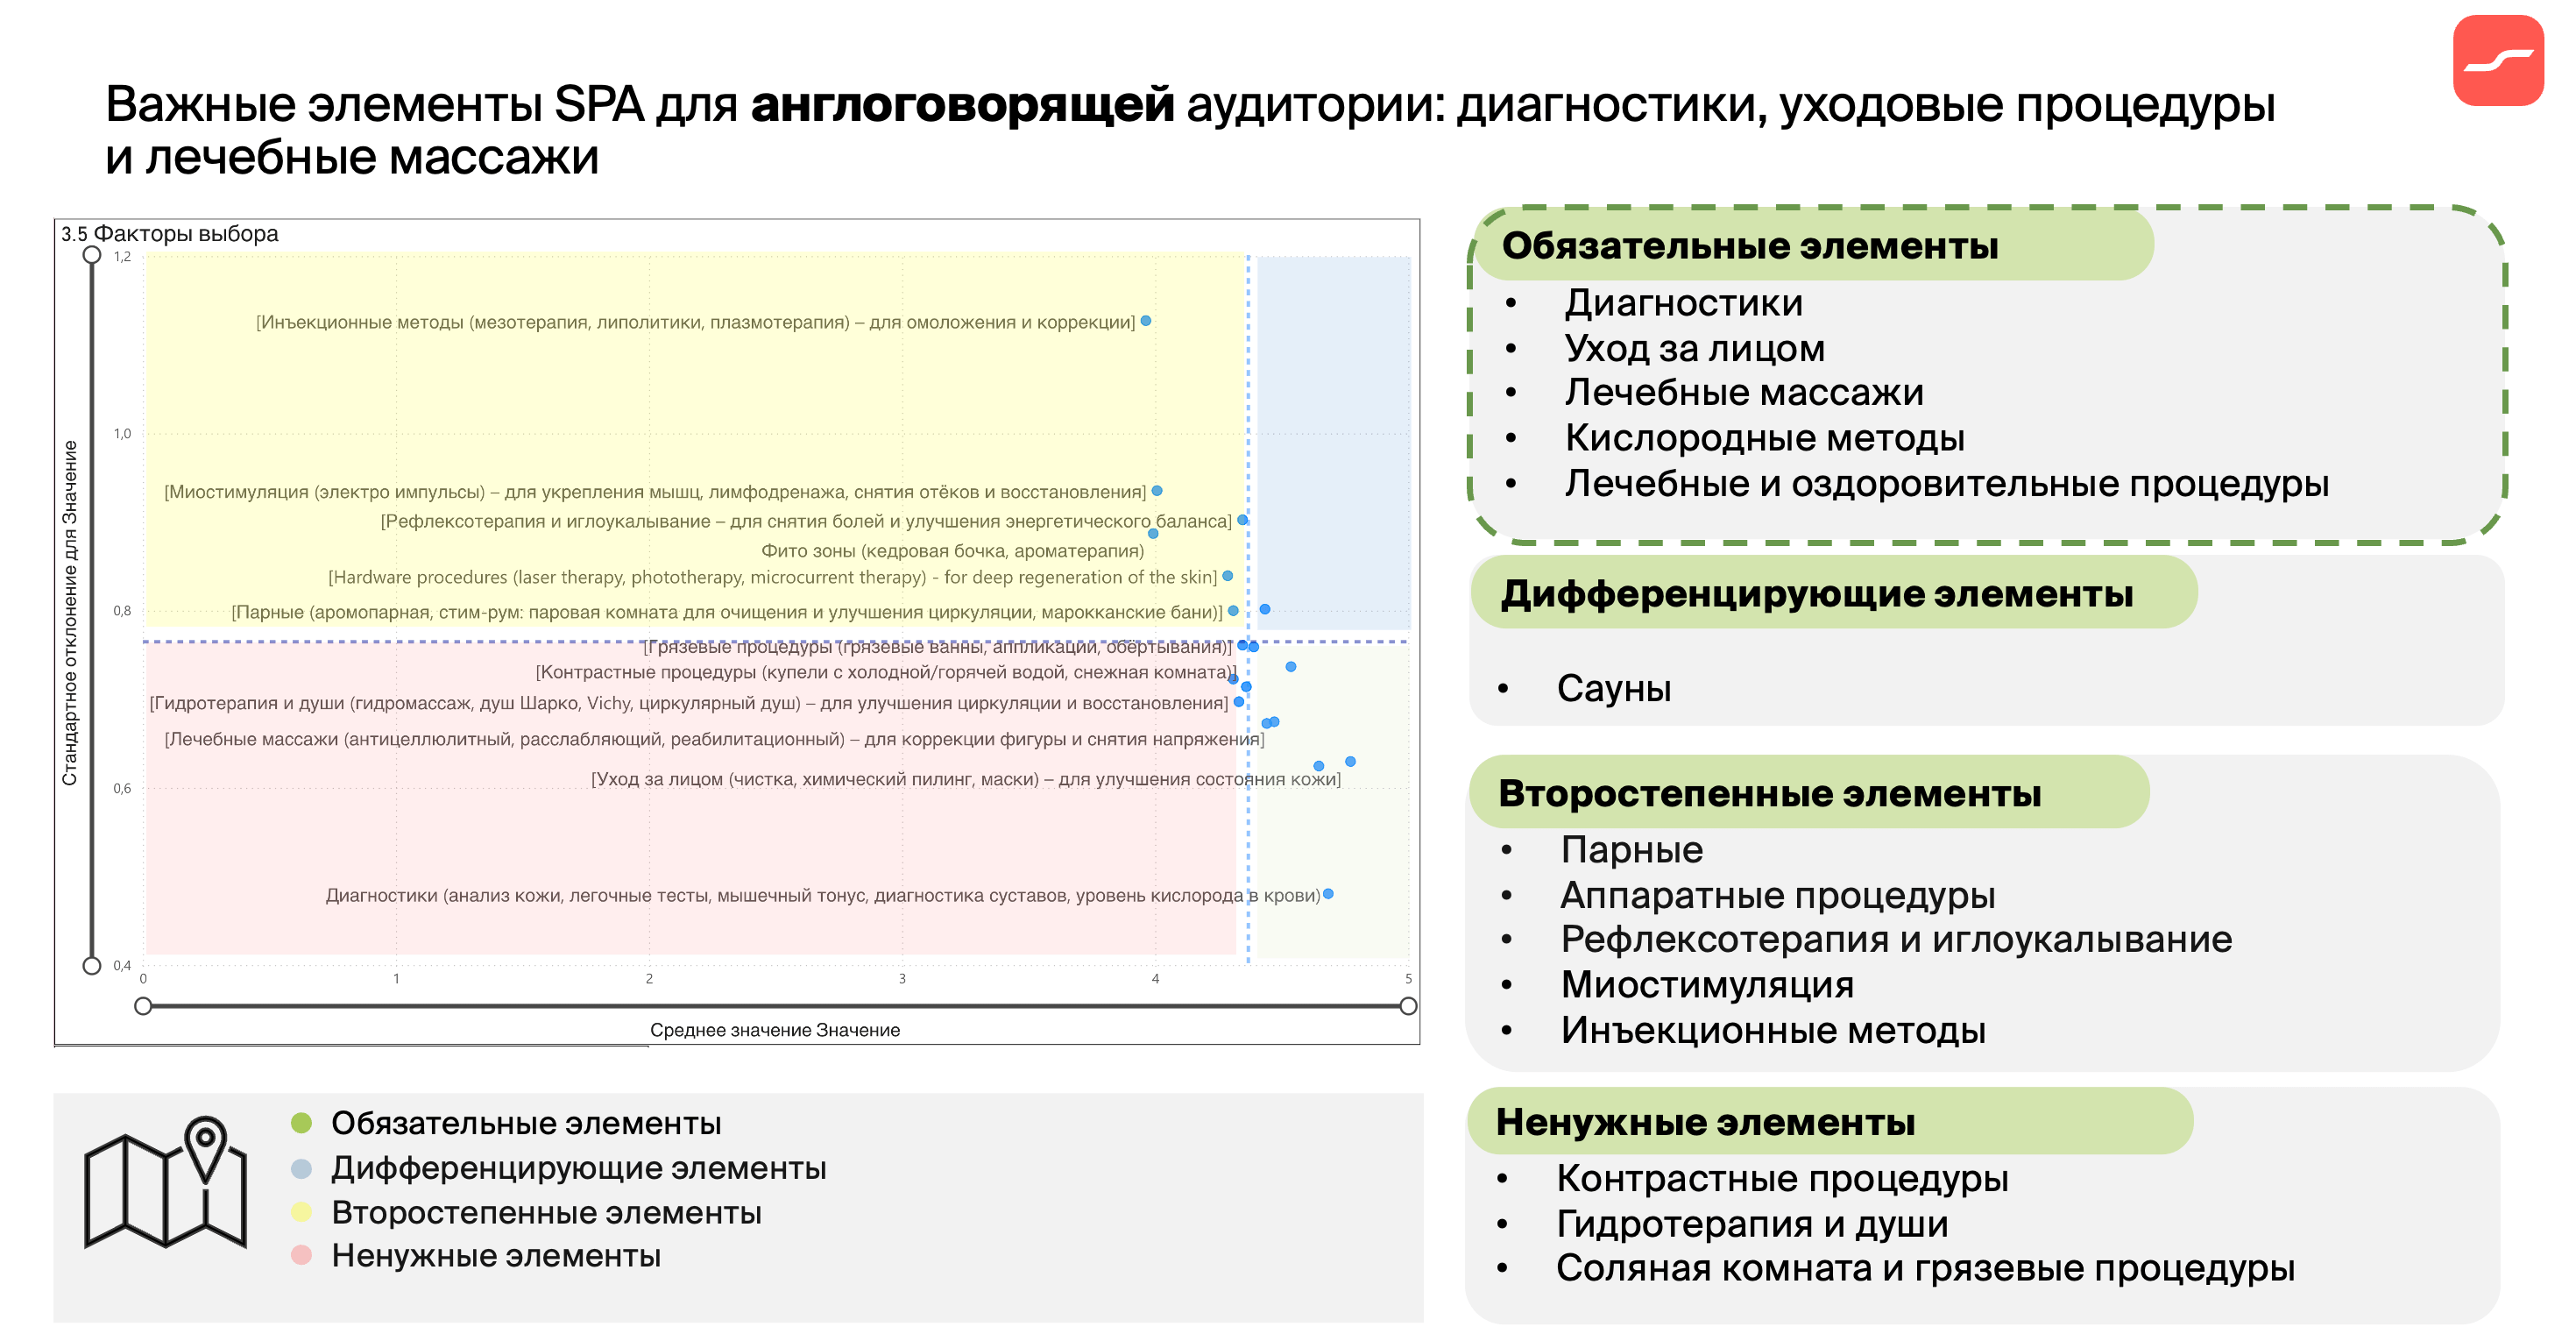The image size is (2576, 1341).
Task: Click the bold word 'англоговорящей' in the slide title
Action: [x=962, y=106]
